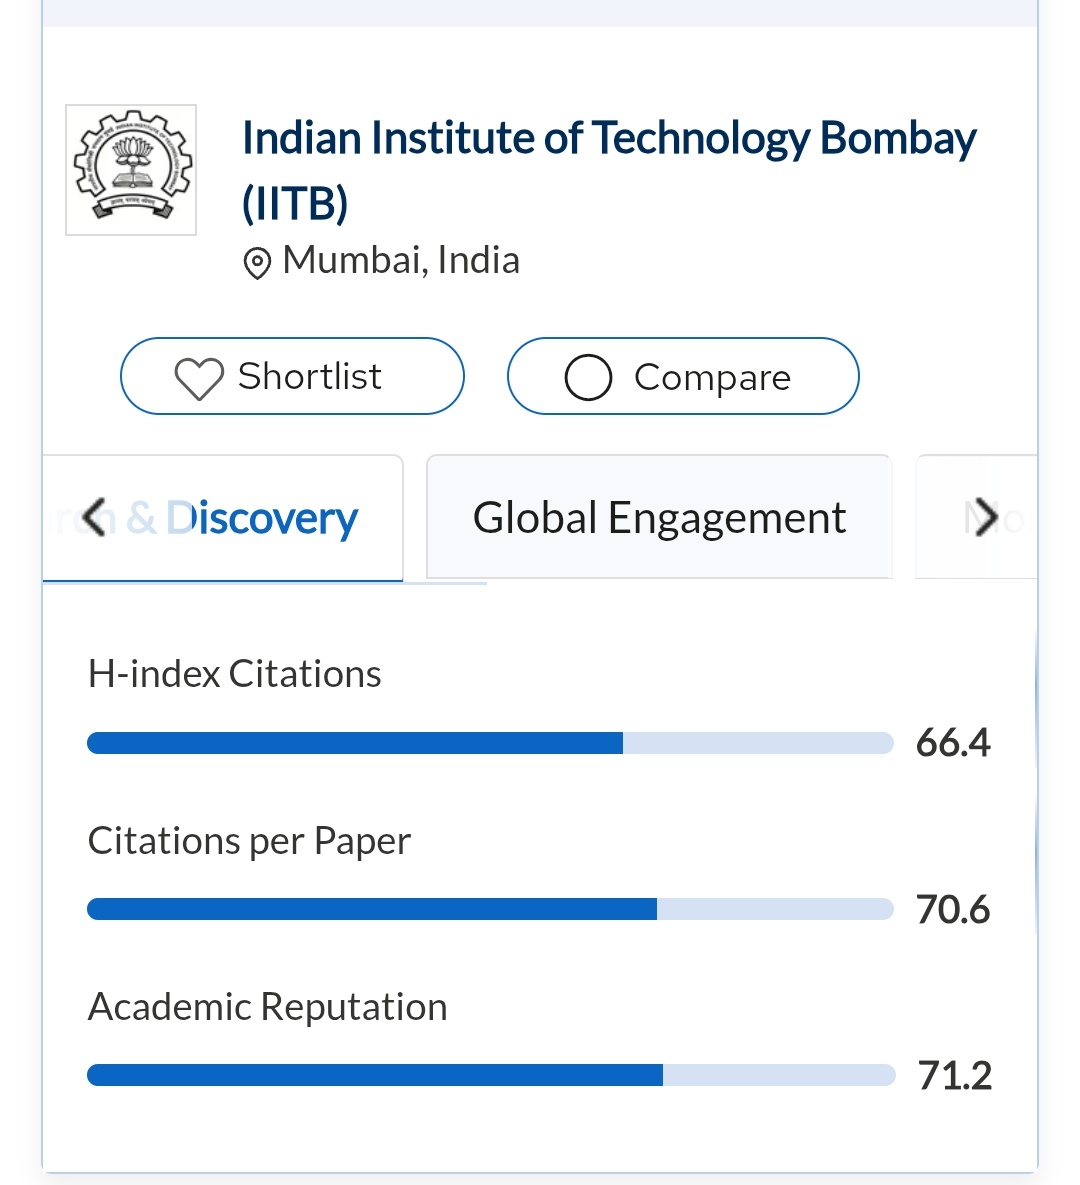Click the Citations per Paper label
Viewport: 1080px width, 1185px height.
[249, 841]
